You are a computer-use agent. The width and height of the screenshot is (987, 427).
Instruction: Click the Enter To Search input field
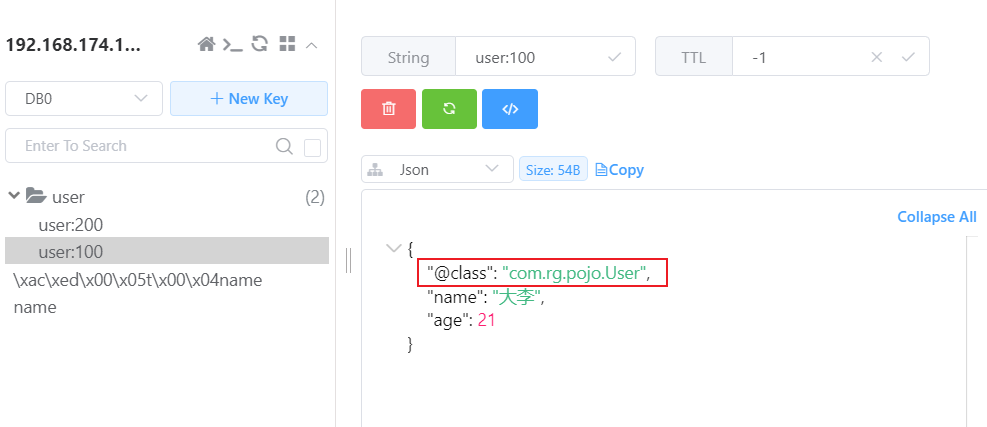pyautogui.click(x=140, y=146)
